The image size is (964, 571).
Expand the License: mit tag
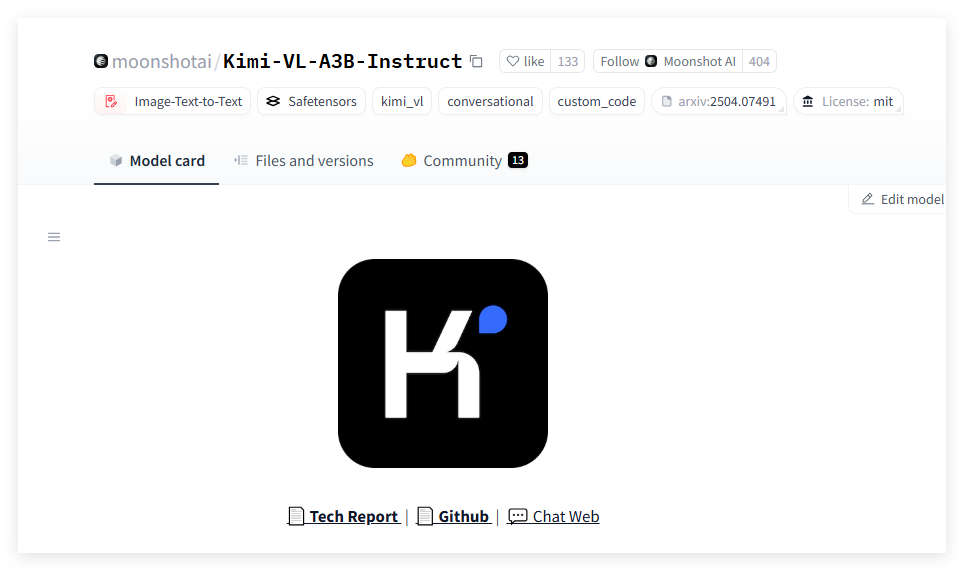point(848,101)
